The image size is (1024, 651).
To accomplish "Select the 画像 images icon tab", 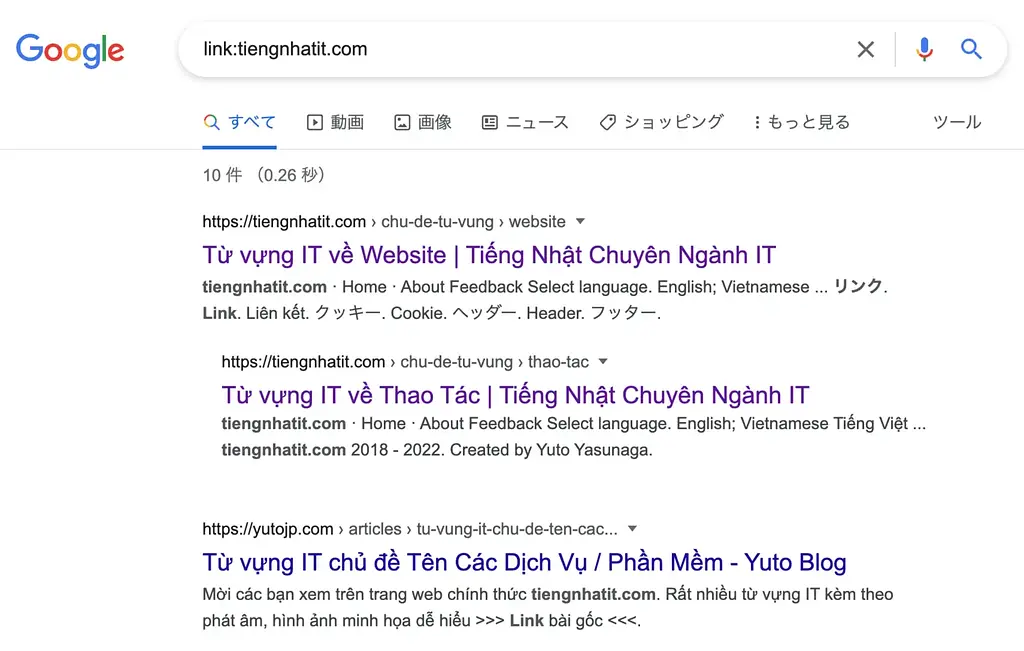I will click(x=404, y=121).
